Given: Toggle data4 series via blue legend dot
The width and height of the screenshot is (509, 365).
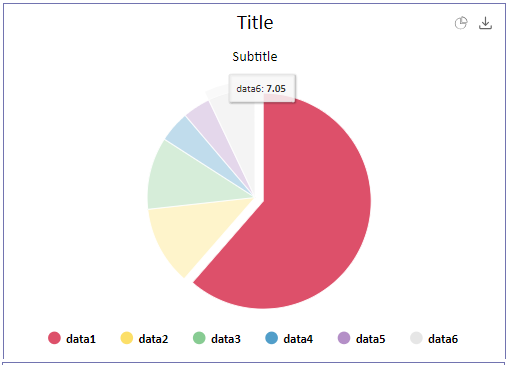Looking at the screenshot, I should tap(271, 338).
